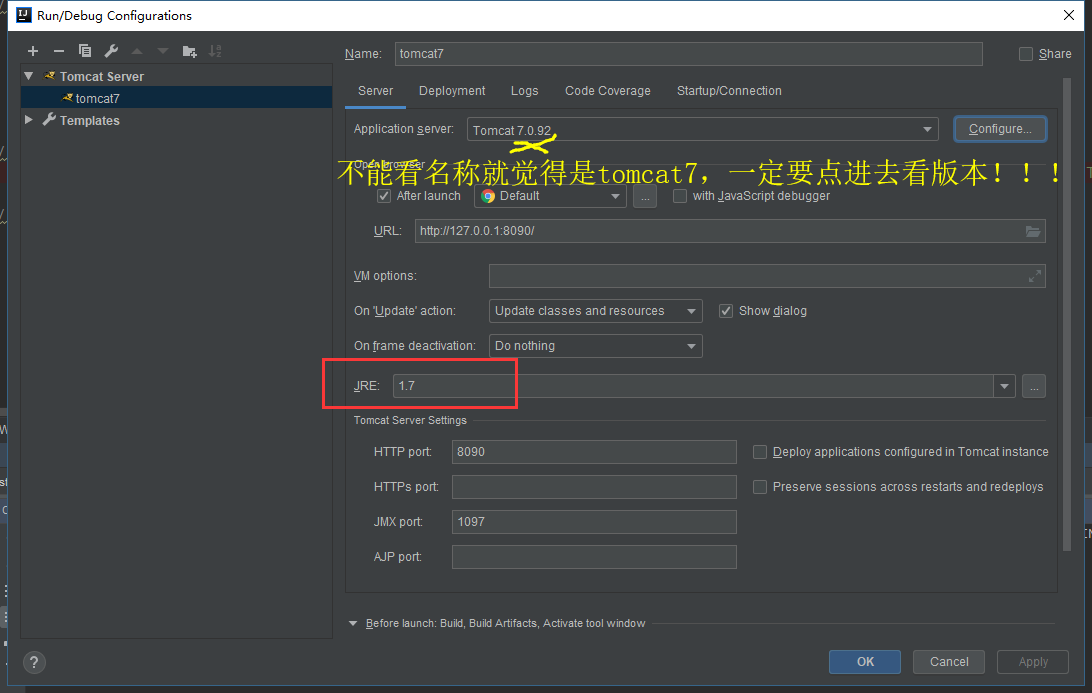Open the Application server dropdown
This screenshot has width=1092, height=693.
[x=927, y=128]
